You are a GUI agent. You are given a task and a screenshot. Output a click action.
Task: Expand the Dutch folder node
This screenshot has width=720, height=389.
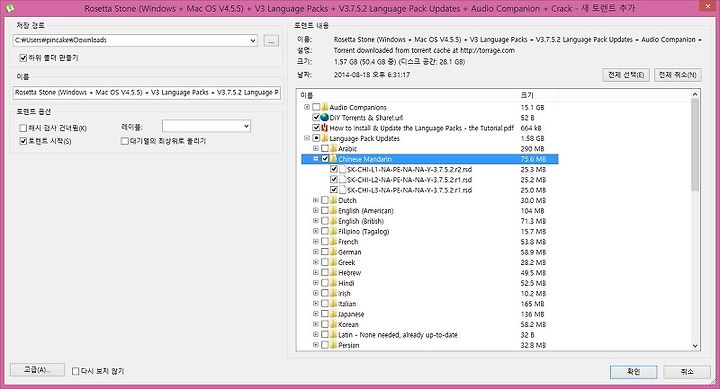(315, 200)
